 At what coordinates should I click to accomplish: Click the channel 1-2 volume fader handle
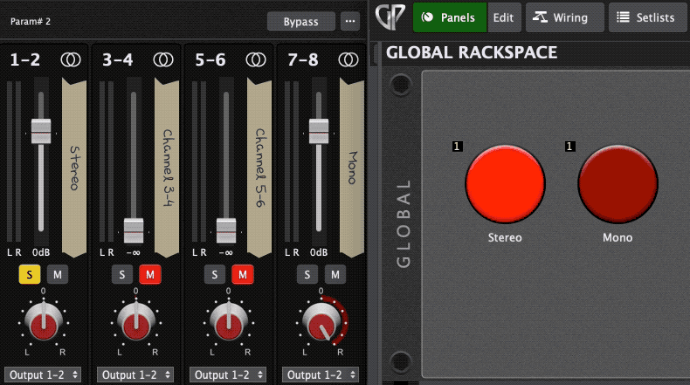coord(41,131)
